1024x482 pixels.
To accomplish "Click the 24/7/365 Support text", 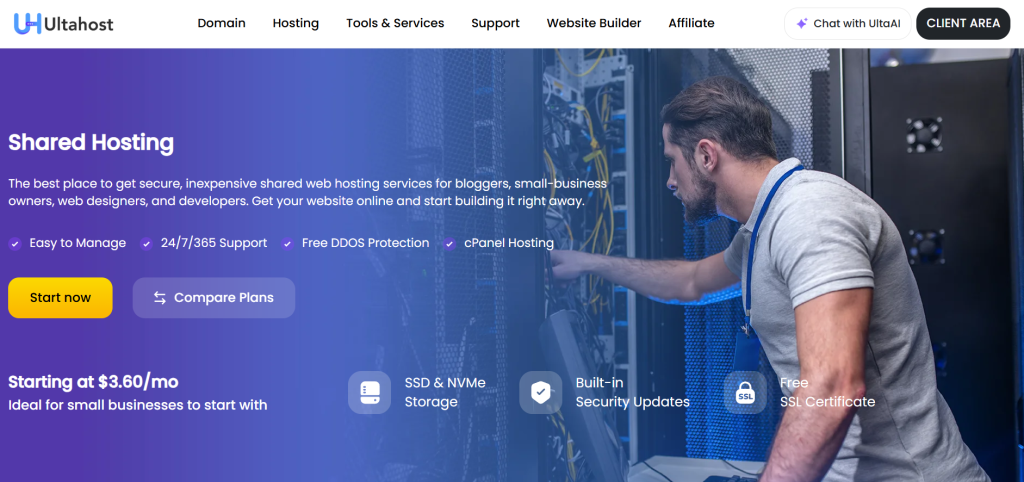I will click(214, 243).
